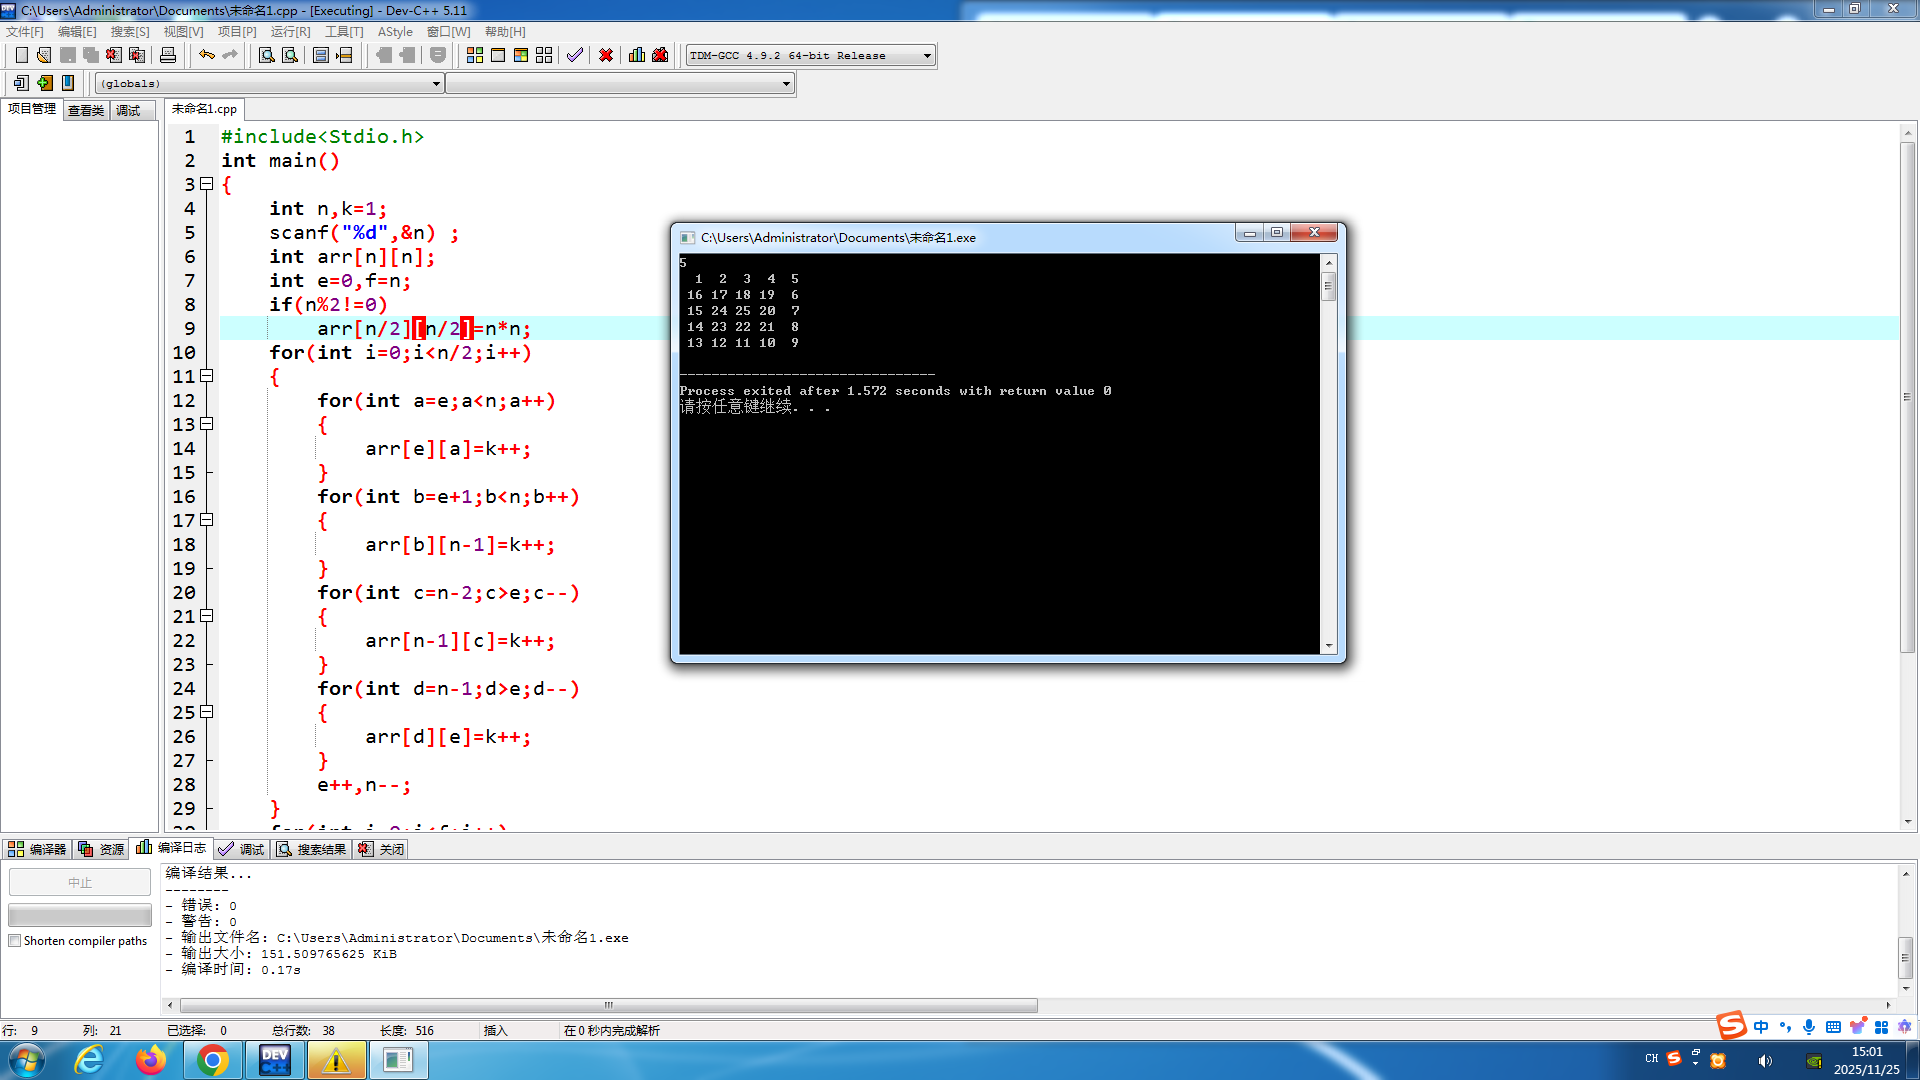Click the Find magnifier toolbar icon
Screen dimensions: 1920x1080
point(267,55)
